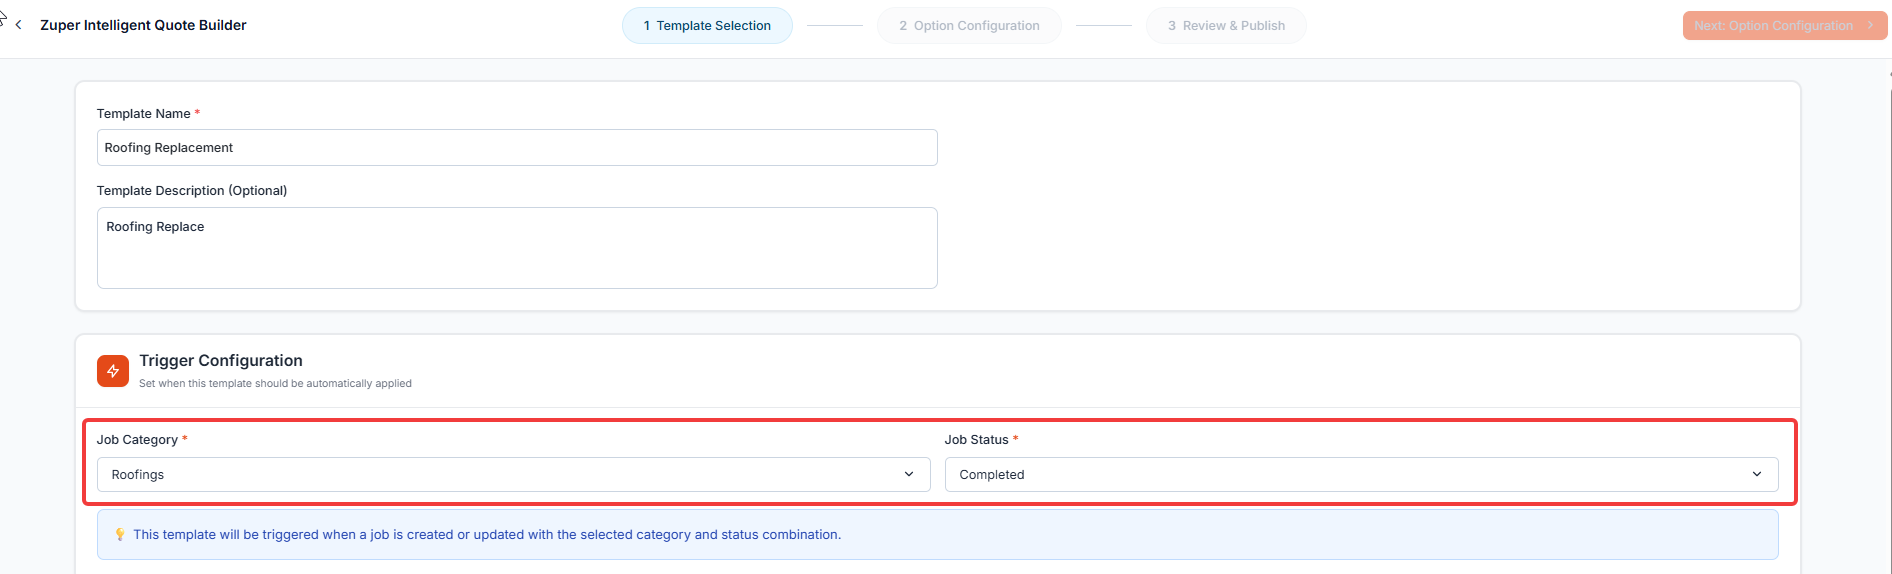Go to step 3 Review & Publish
Screen dimensions: 1892x574
(1226, 26)
